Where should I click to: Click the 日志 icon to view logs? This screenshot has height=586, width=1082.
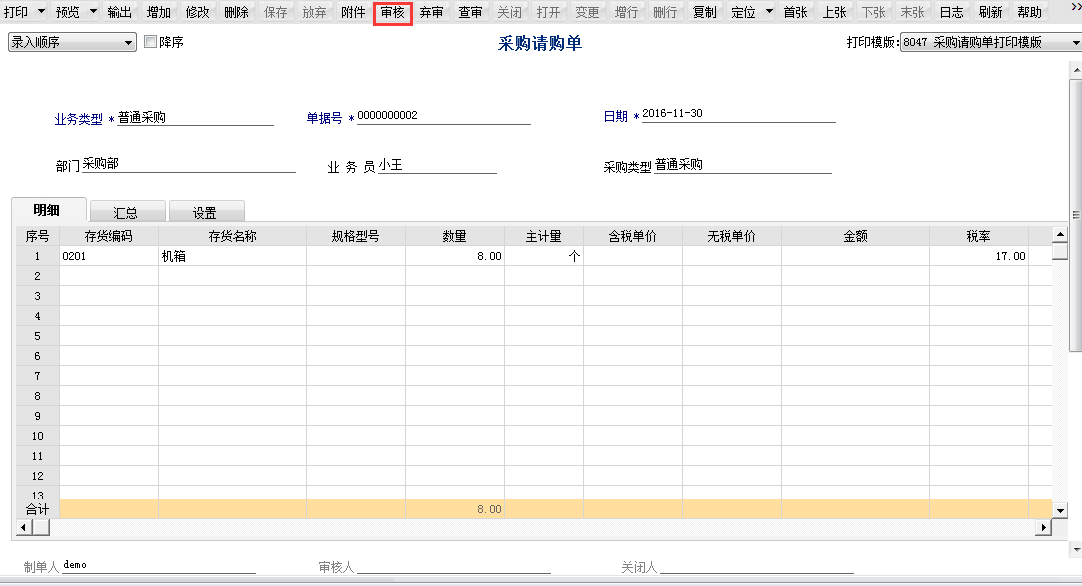pyautogui.click(x=951, y=14)
